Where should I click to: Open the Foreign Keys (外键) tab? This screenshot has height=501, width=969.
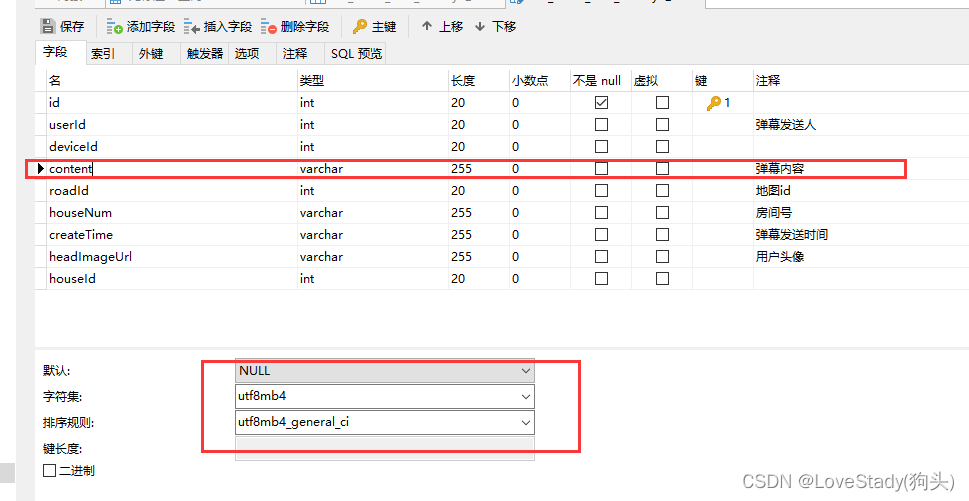156,54
